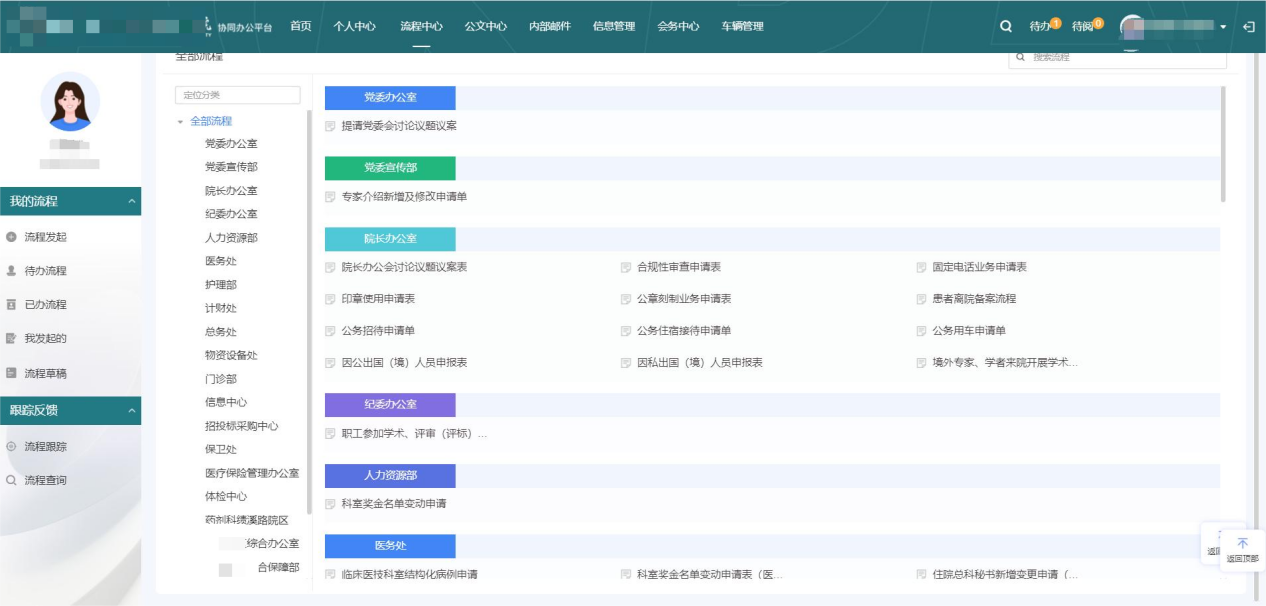The image size is (1266, 606).
Task: Collapse the 我的流程 sidebar section
Action: (131, 201)
